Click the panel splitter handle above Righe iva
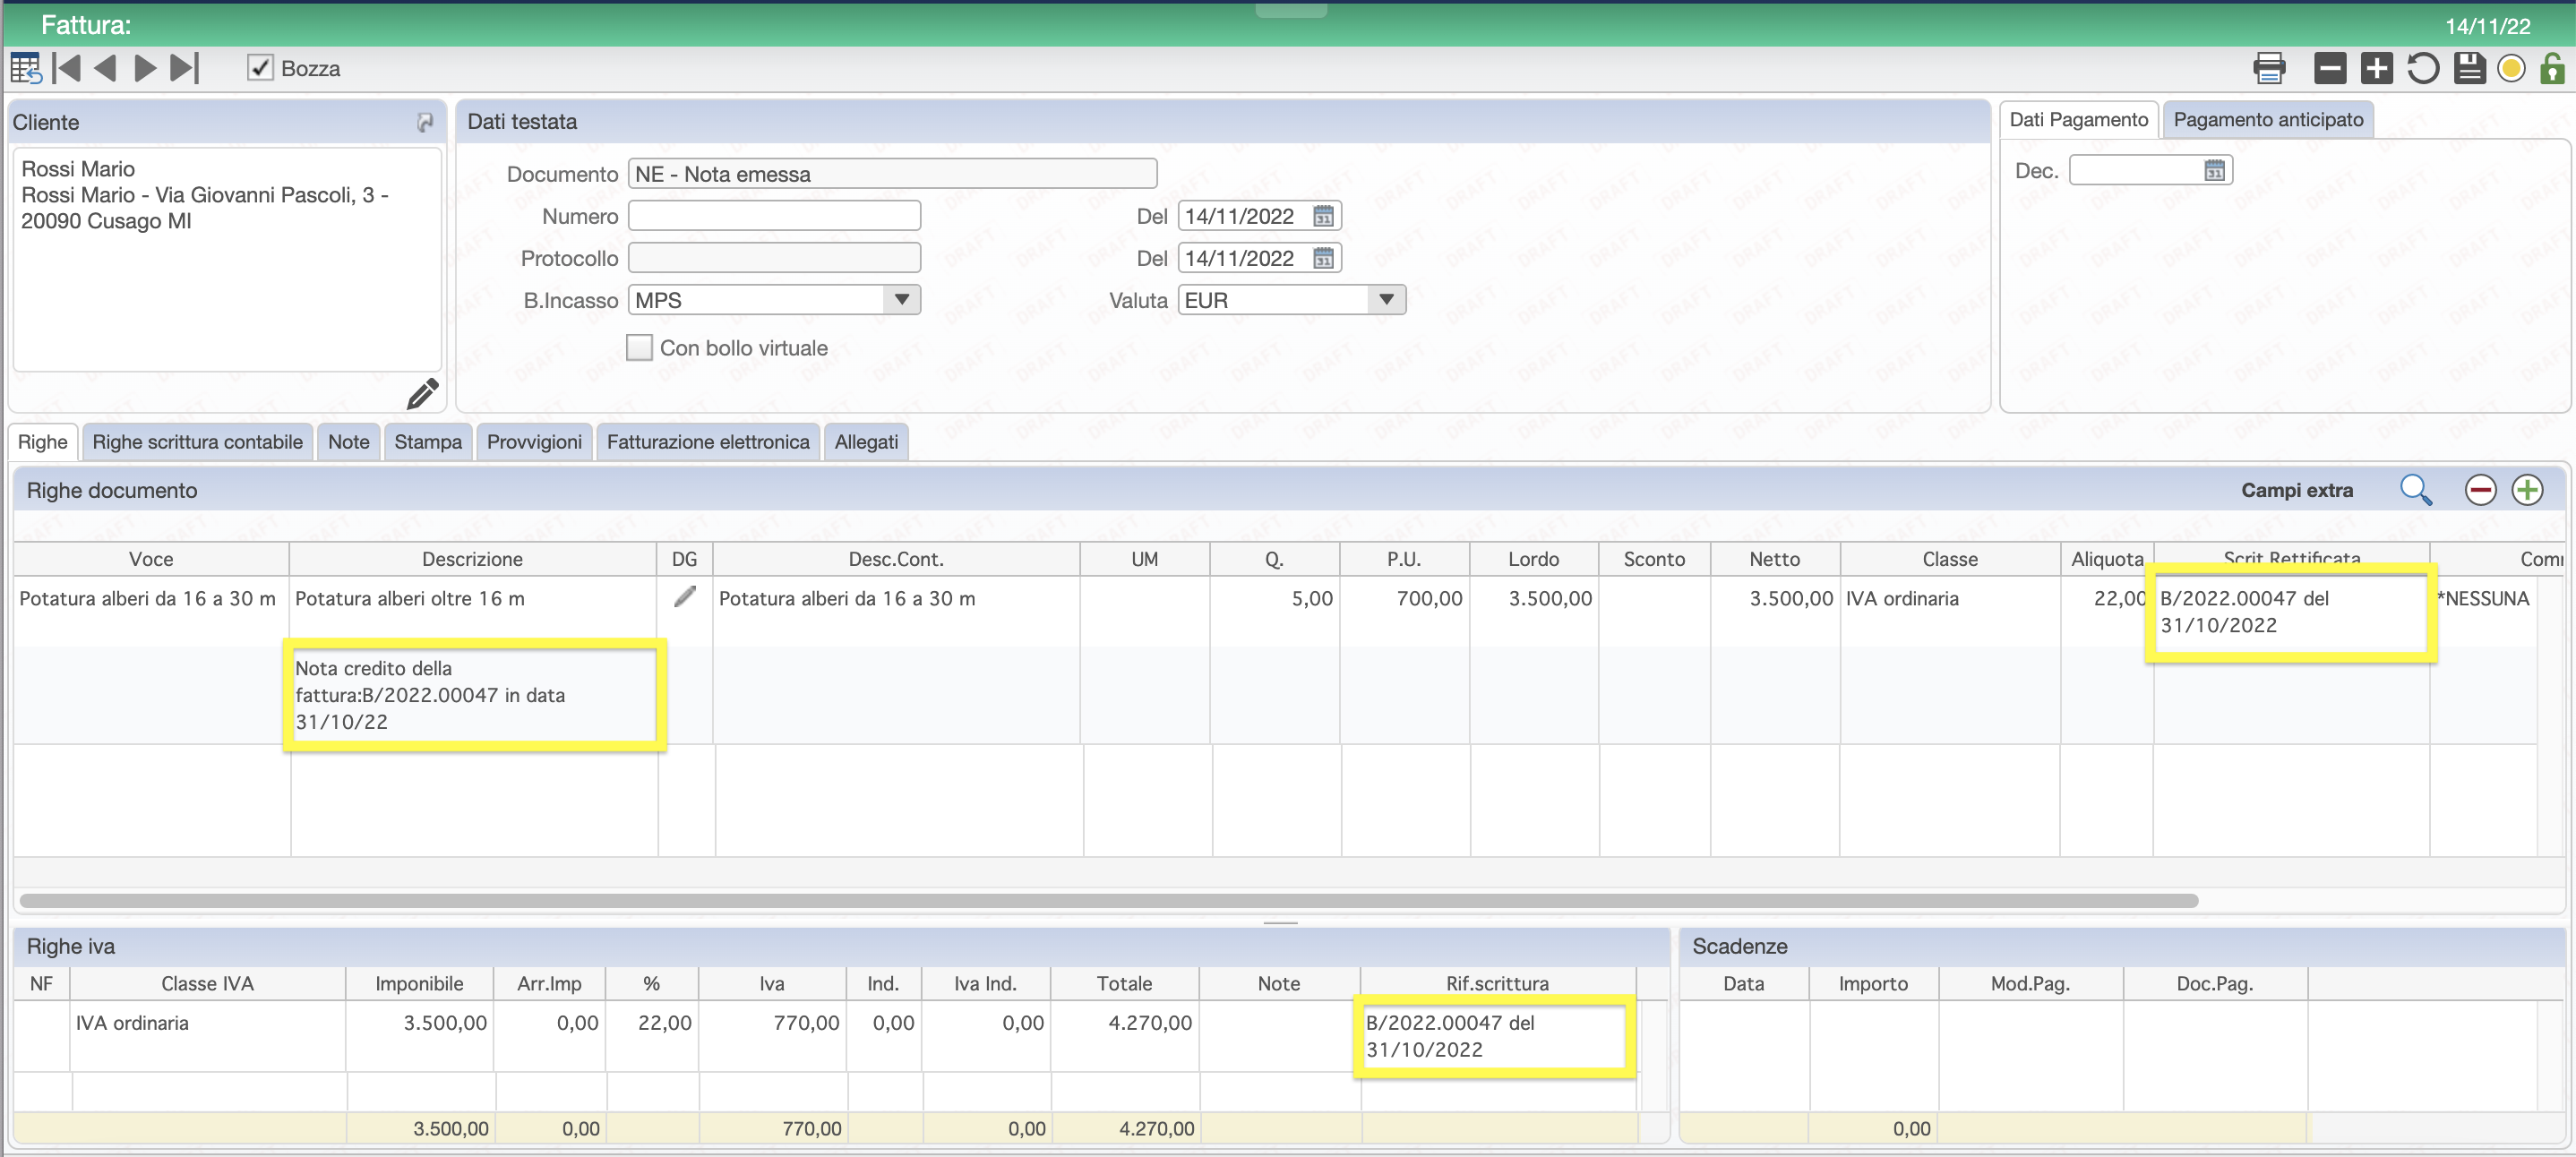Viewport: 2576px width, 1157px height. point(1281,922)
